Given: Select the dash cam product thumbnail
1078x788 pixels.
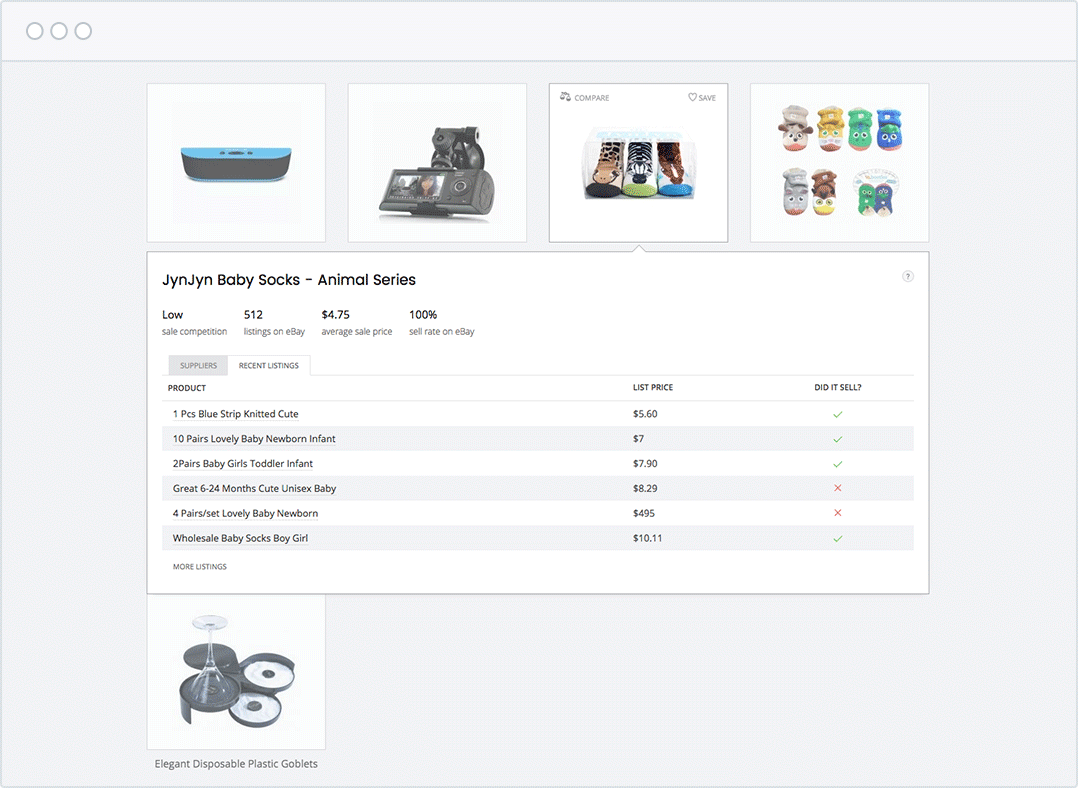Looking at the screenshot, I should (x=437, y=163).
